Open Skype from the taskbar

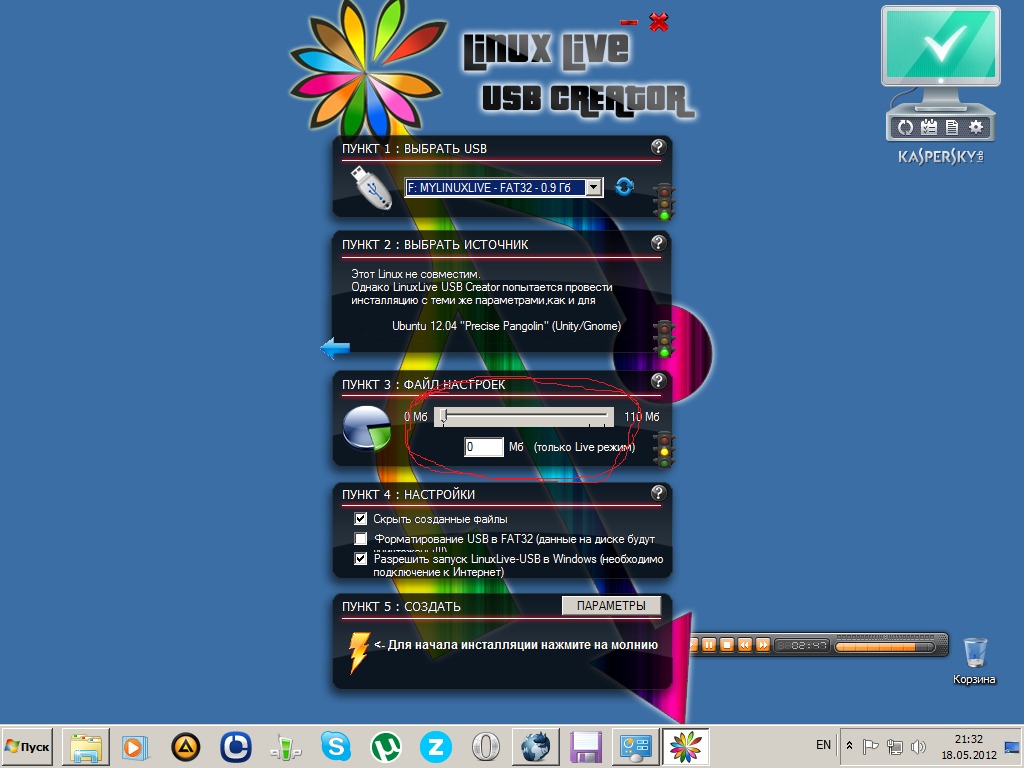(x=336, y=746)
